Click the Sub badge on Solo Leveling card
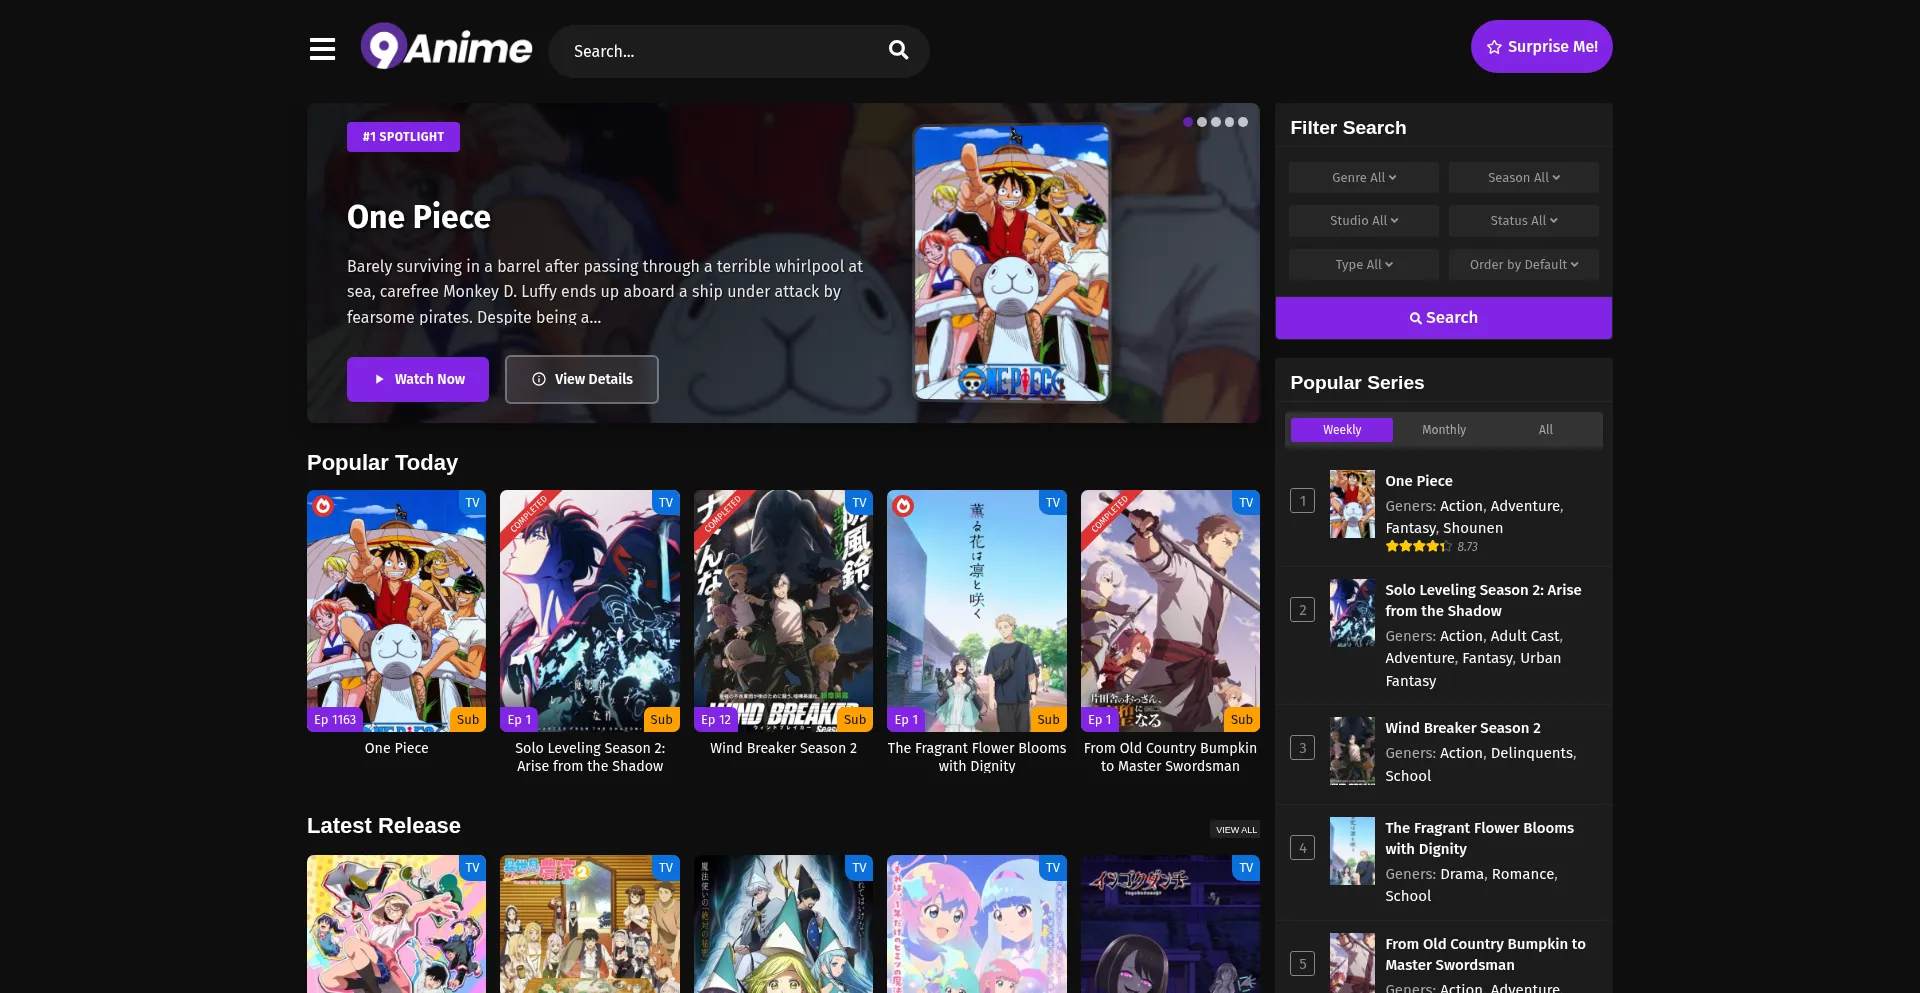 coord(661,720)
